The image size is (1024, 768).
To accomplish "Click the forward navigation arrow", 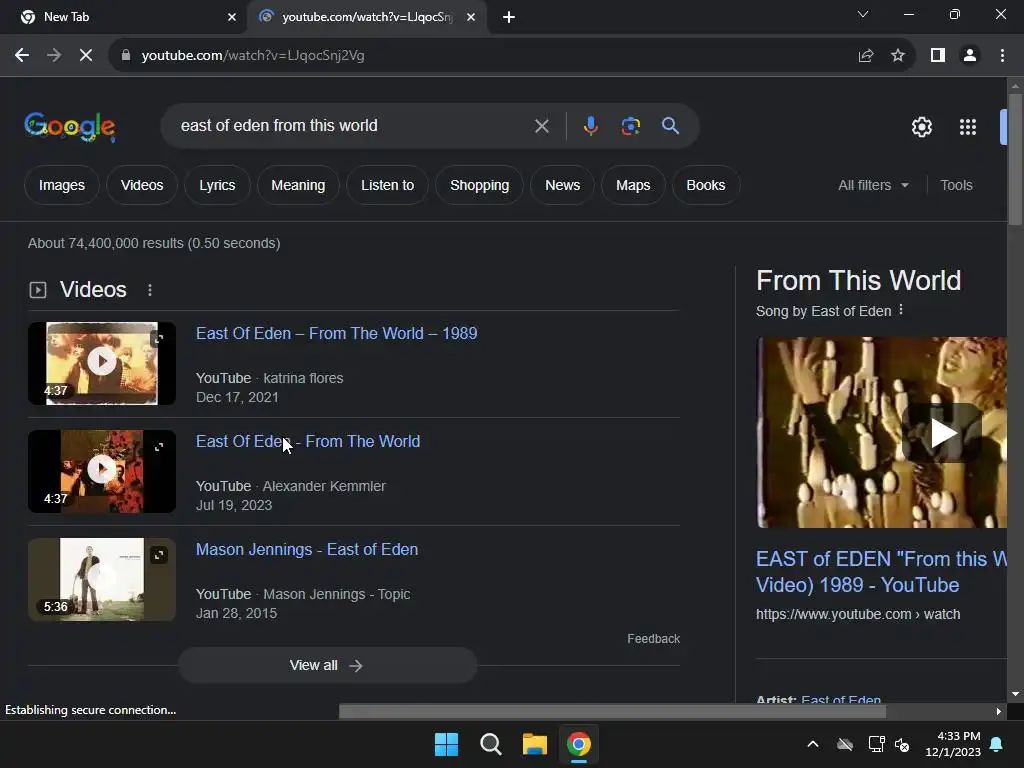I will tap(54, 56).
